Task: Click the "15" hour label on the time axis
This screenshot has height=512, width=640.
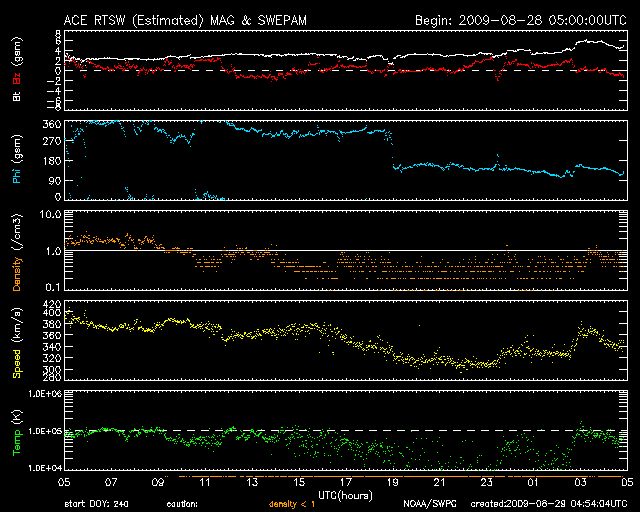Action: (299, 482)
